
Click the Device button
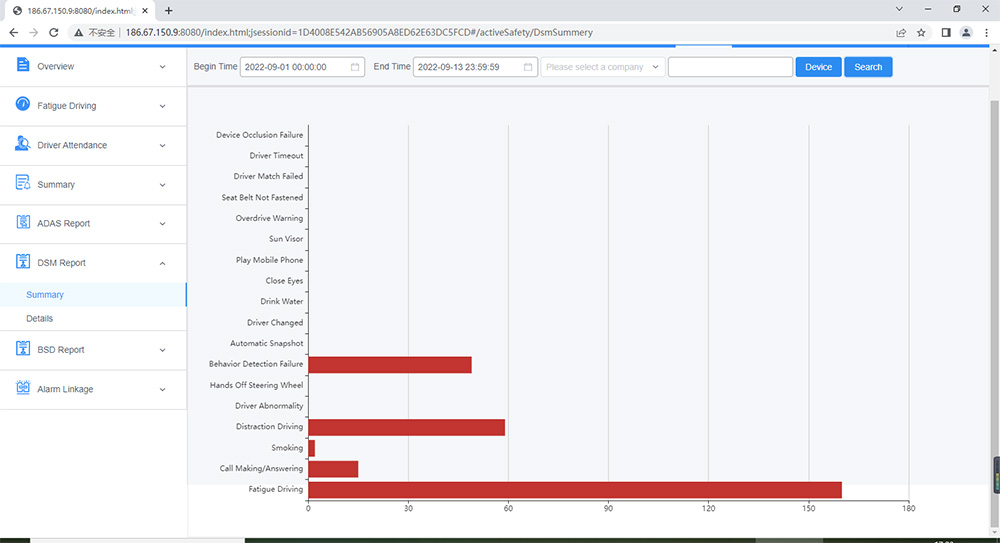(x=818, y=67)
